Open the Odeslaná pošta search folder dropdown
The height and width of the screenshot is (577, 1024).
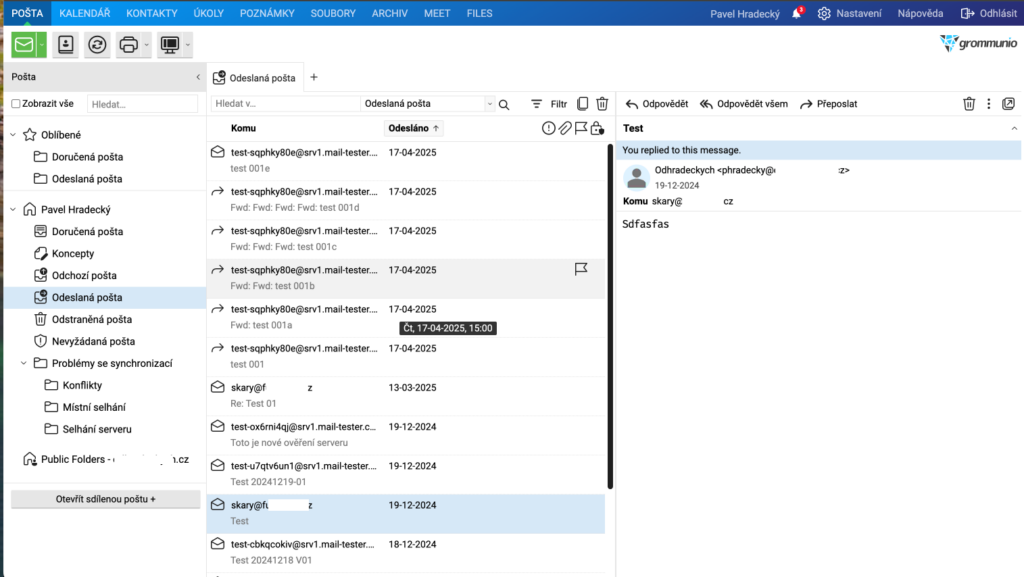pos(490,104)
